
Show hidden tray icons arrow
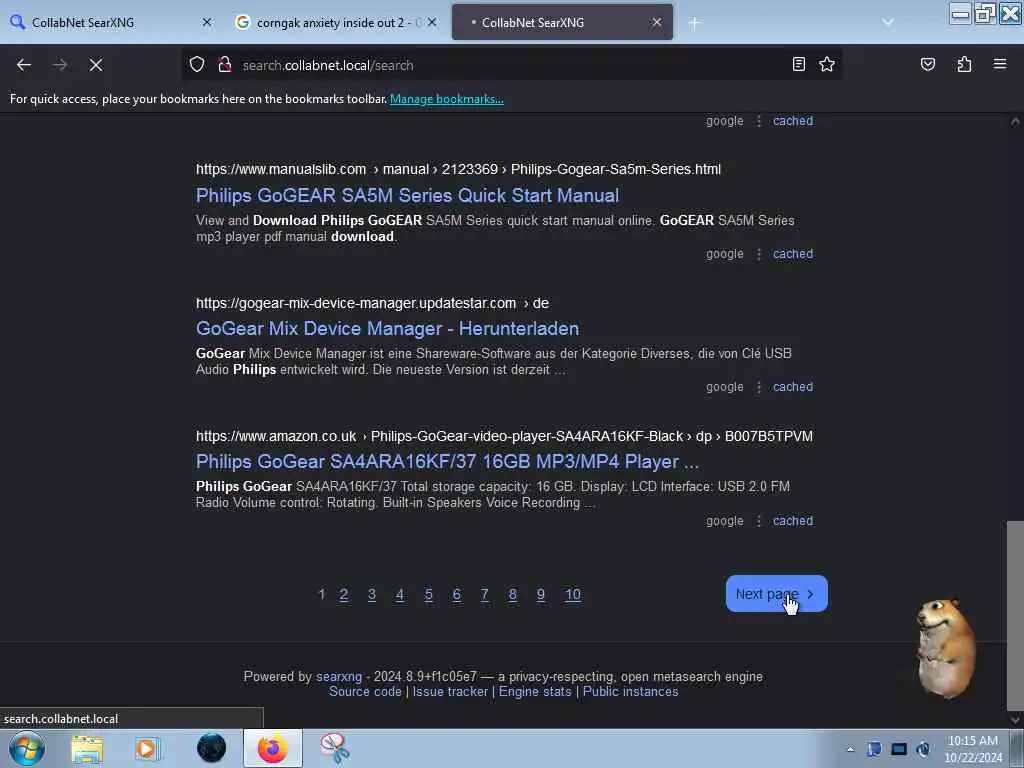pos(850,749)
